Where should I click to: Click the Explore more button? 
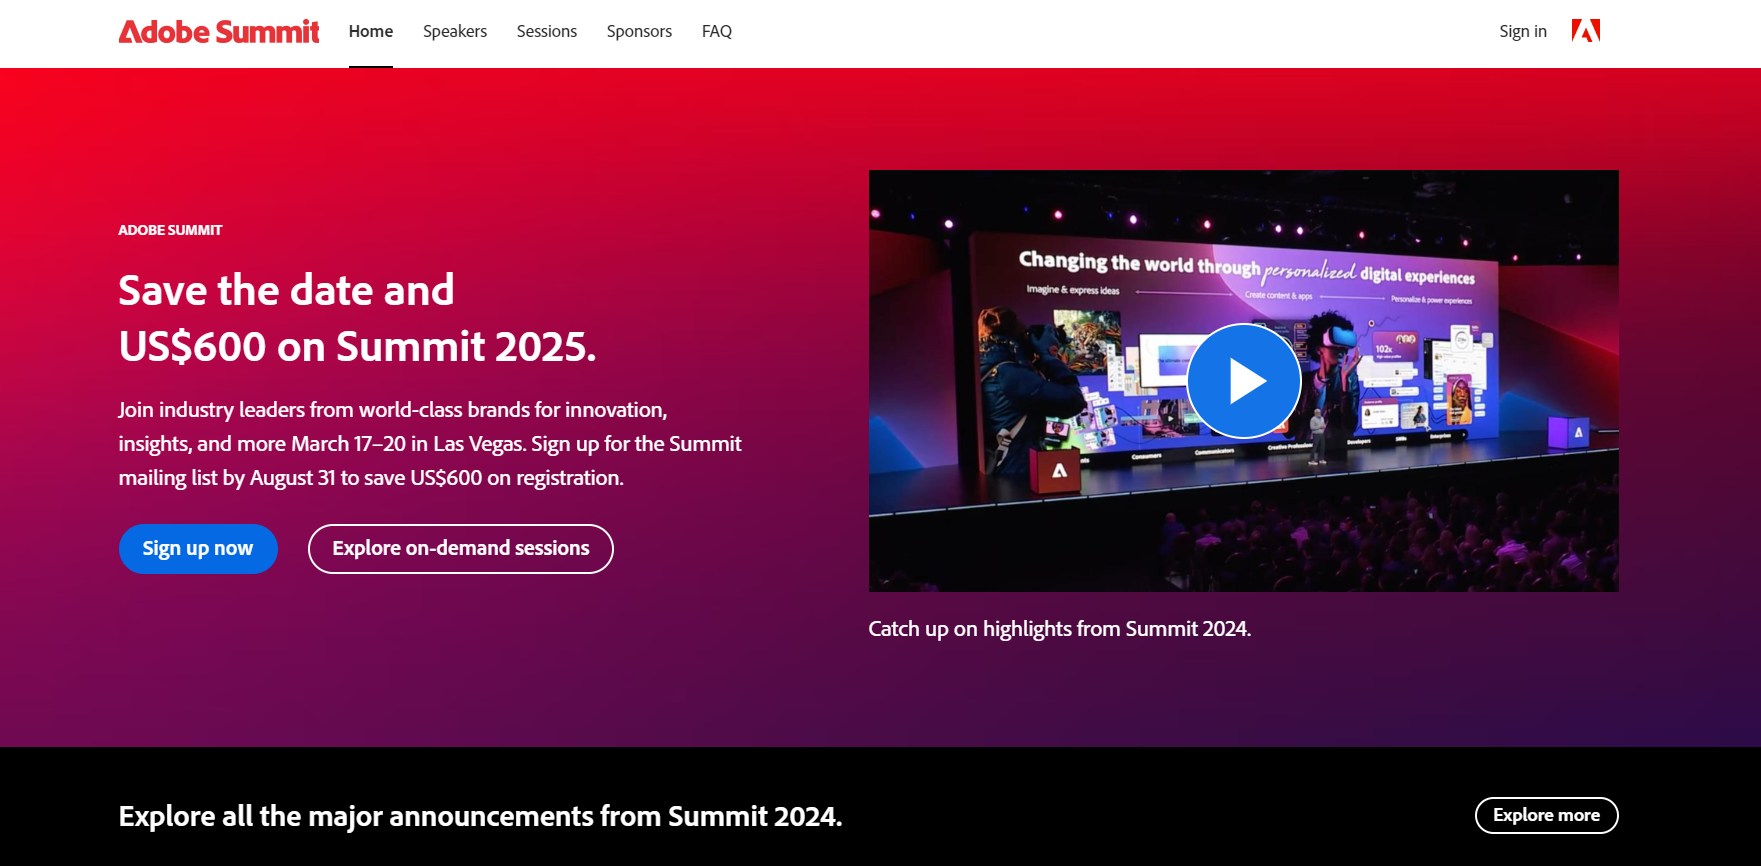pyautogui.click(x=1546, y=815)
